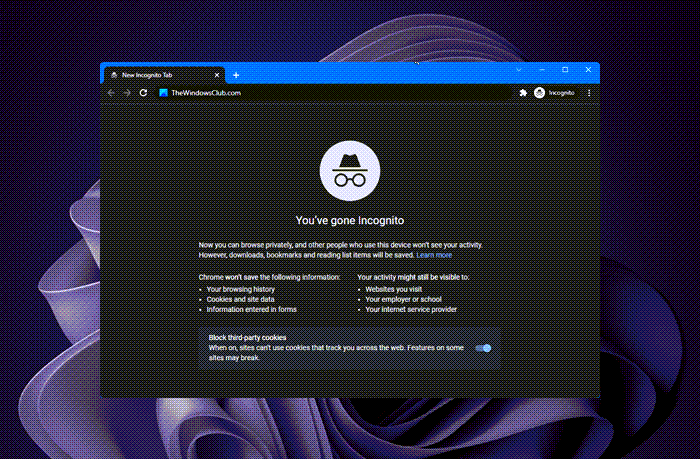This screenshot has height=460, width=700.
Task: Minimize the Chrome window
Action: [x=542, y=70]
